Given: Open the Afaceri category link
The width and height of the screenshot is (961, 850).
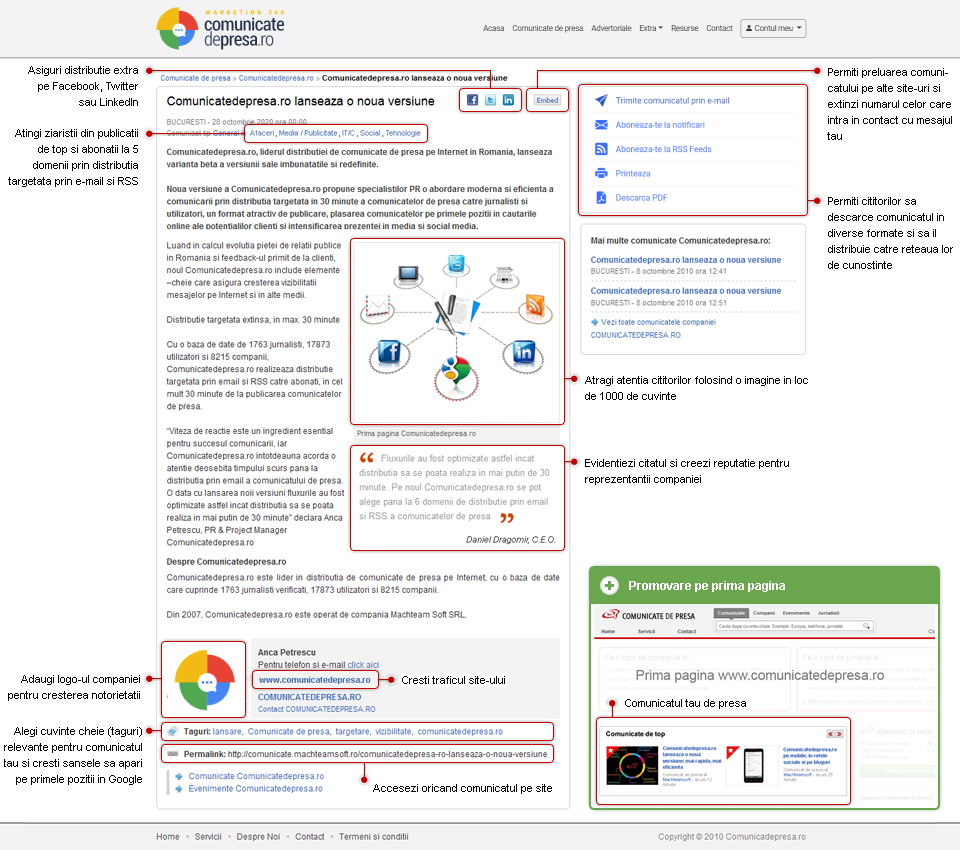Looking at the screenshot, I should [261, 132].
